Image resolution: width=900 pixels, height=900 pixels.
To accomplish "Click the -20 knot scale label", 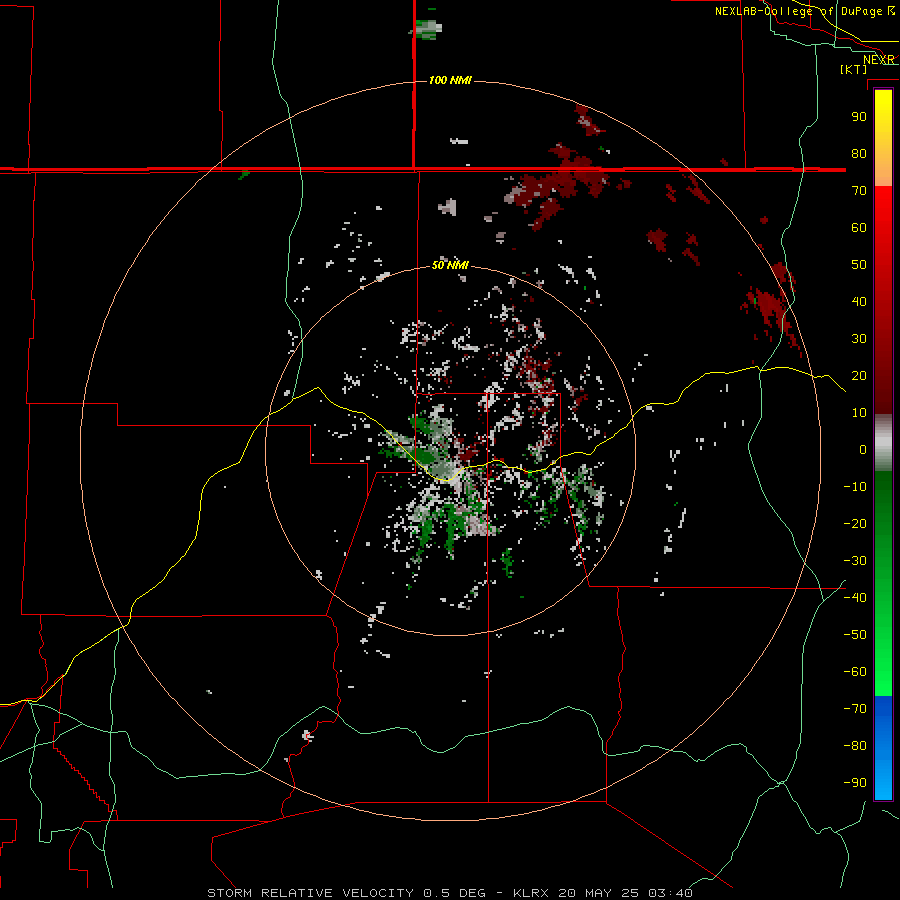I will pos(855,524).
